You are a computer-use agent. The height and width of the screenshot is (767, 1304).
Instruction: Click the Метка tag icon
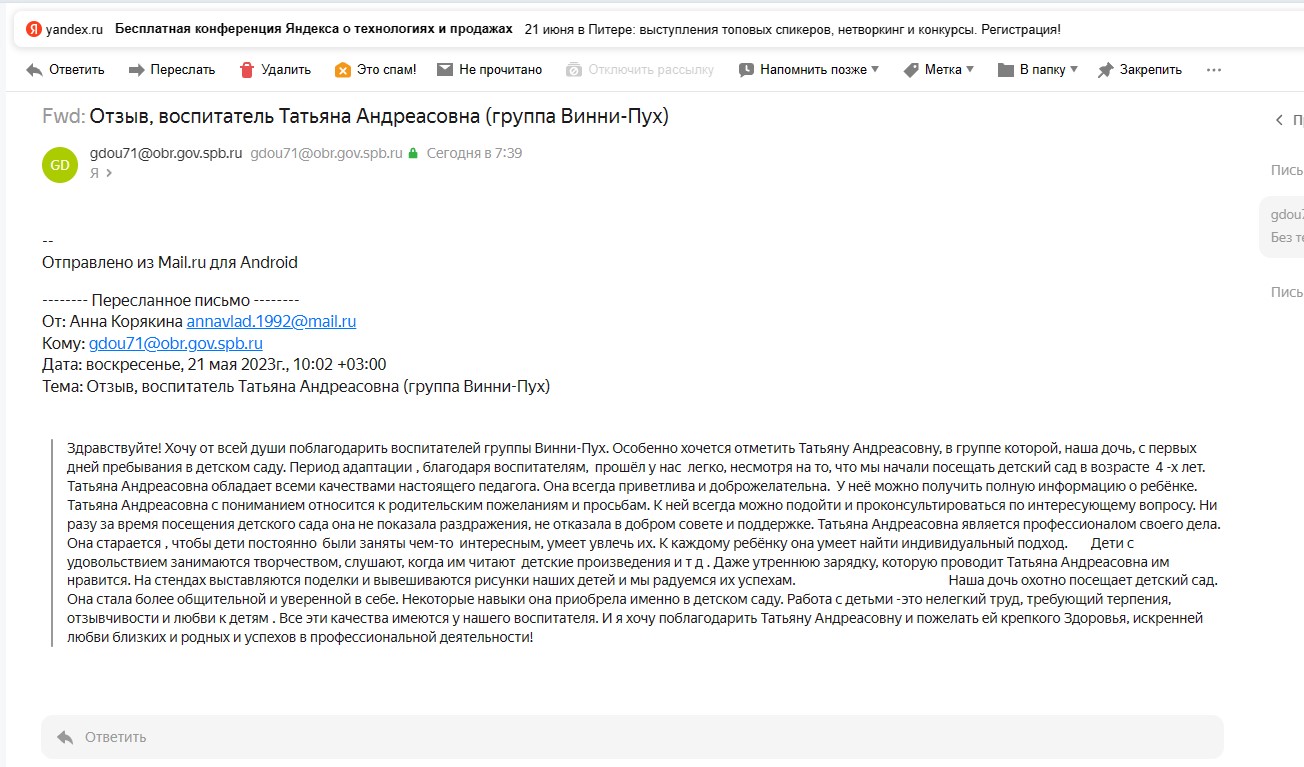point(911,70)
